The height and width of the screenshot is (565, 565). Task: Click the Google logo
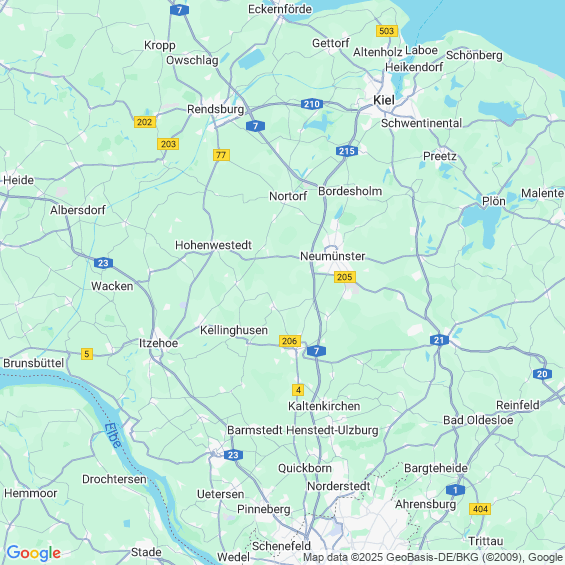click(x=34, y=553)
